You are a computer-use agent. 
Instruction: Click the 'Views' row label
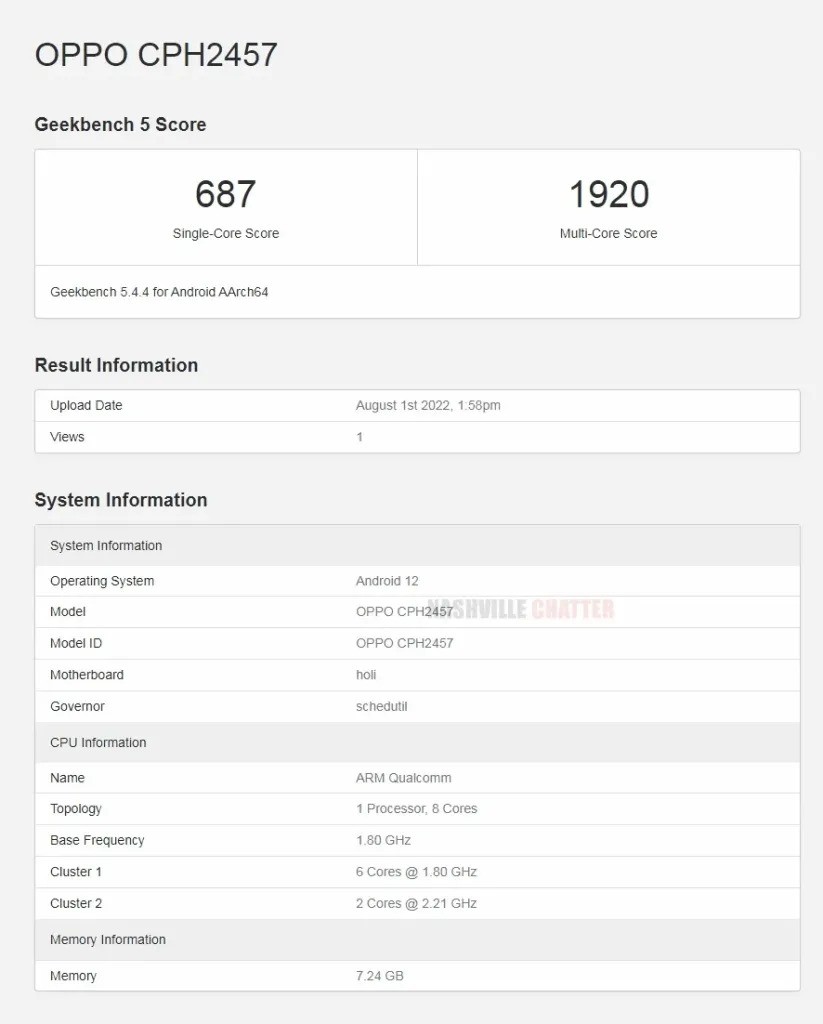click(67, 437)
